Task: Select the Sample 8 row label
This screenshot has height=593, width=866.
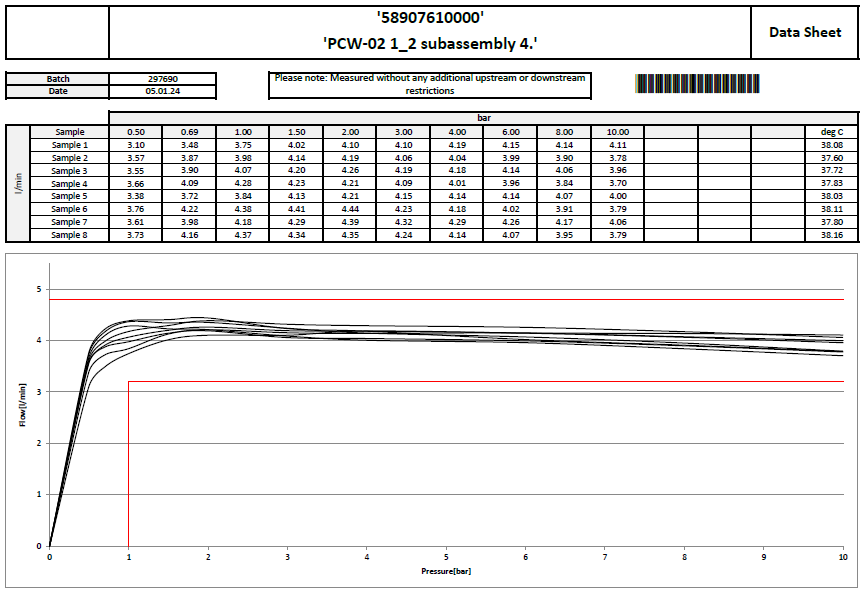Action: (69, 235)
